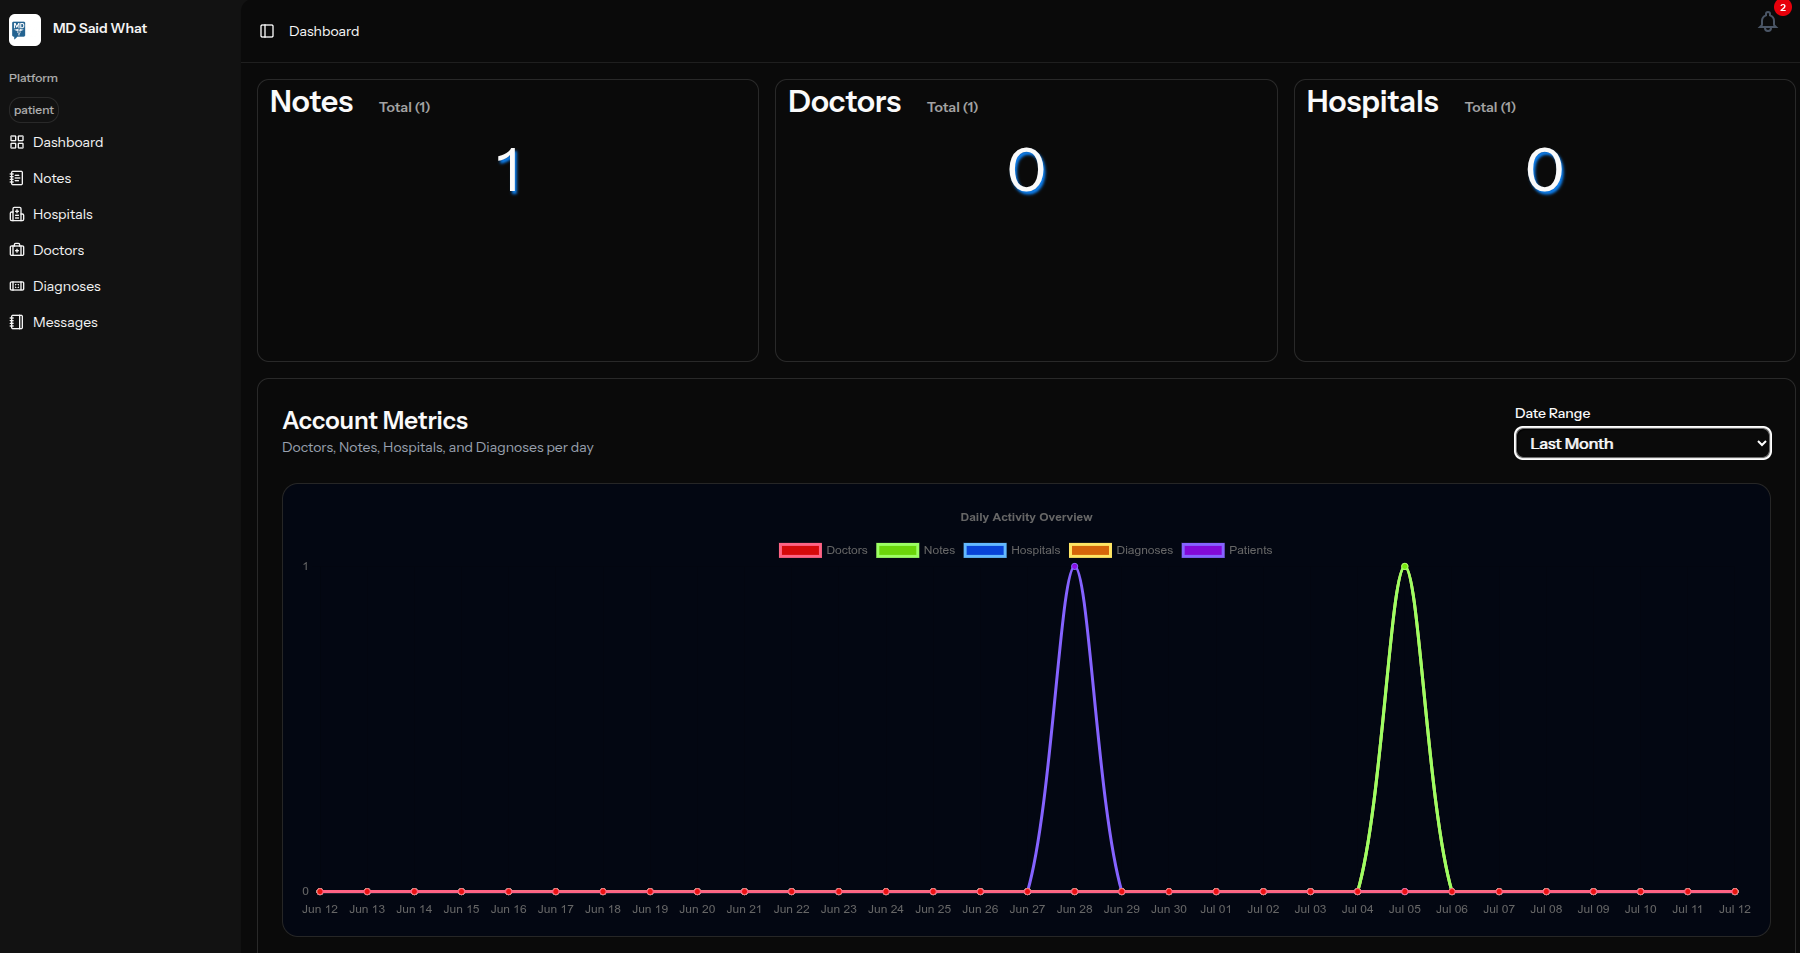Screen dimensions: 1800x953
Task: Click the Messages icon in sidebar
Action: pyautogui.click(x=17, y=322)
